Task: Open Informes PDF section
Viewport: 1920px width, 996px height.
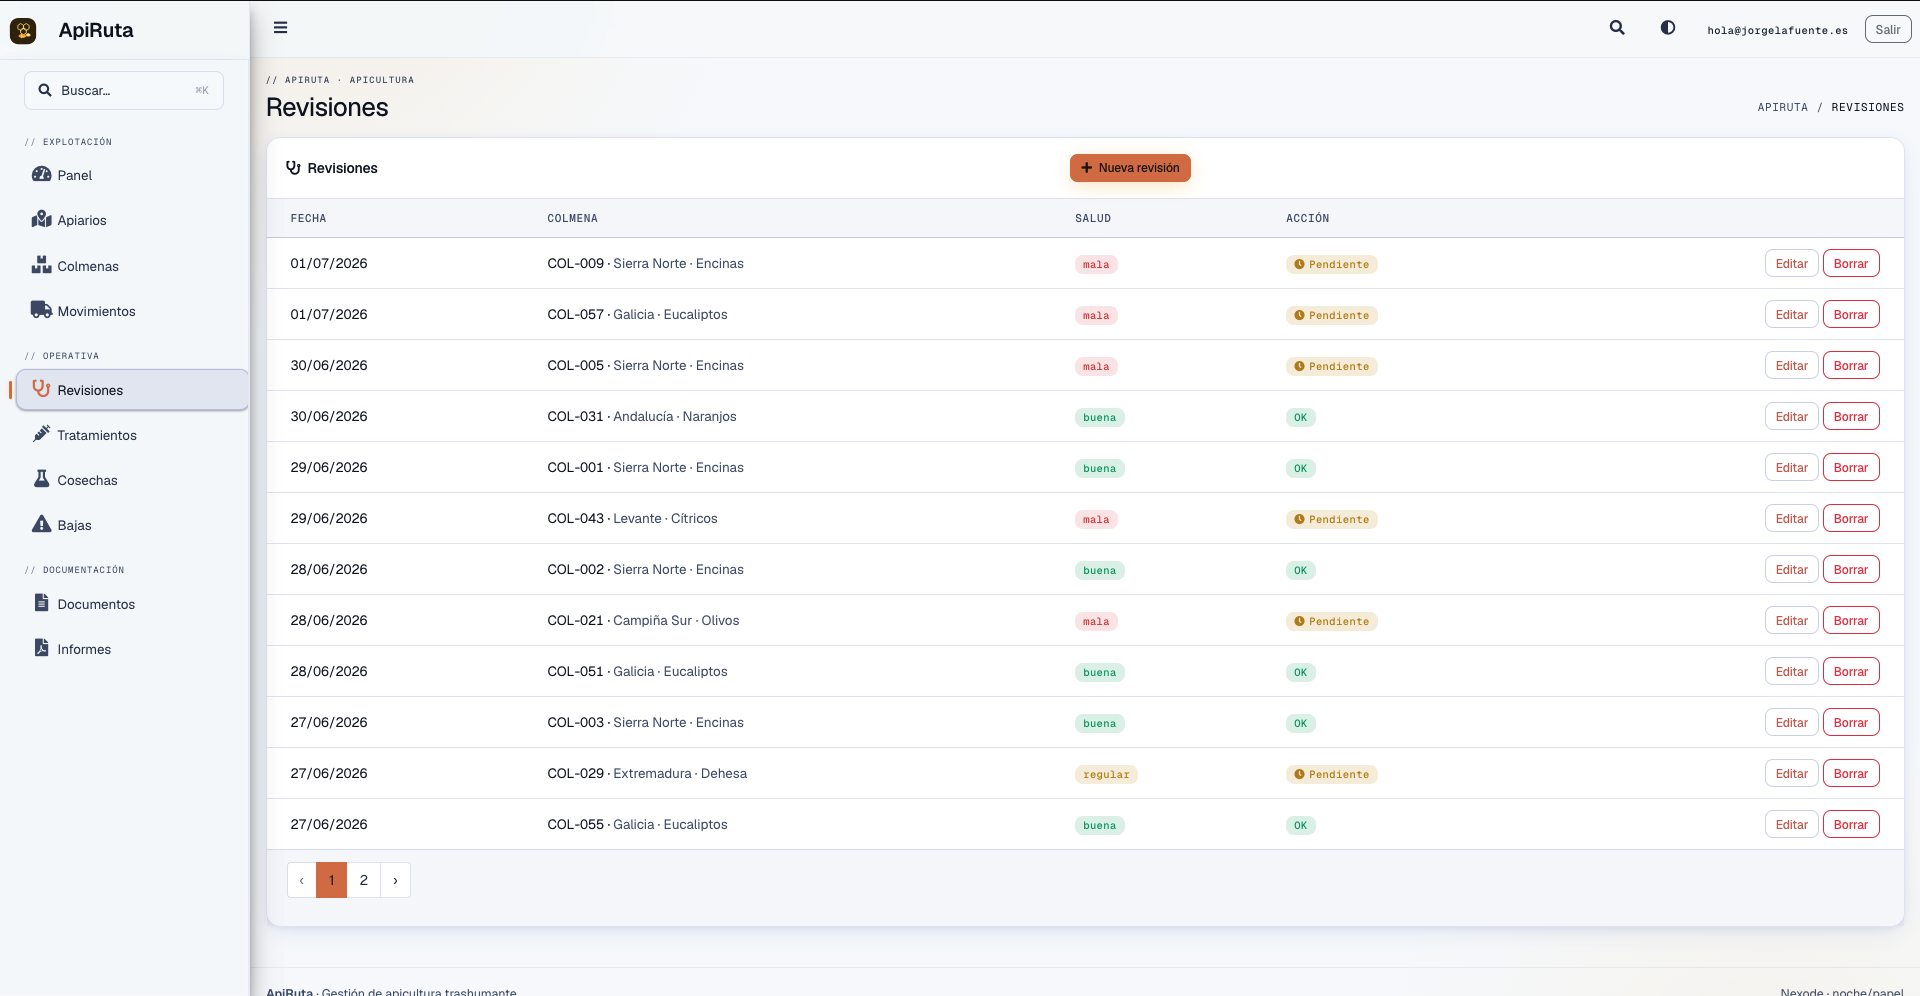Action: [x=132, y=649]
